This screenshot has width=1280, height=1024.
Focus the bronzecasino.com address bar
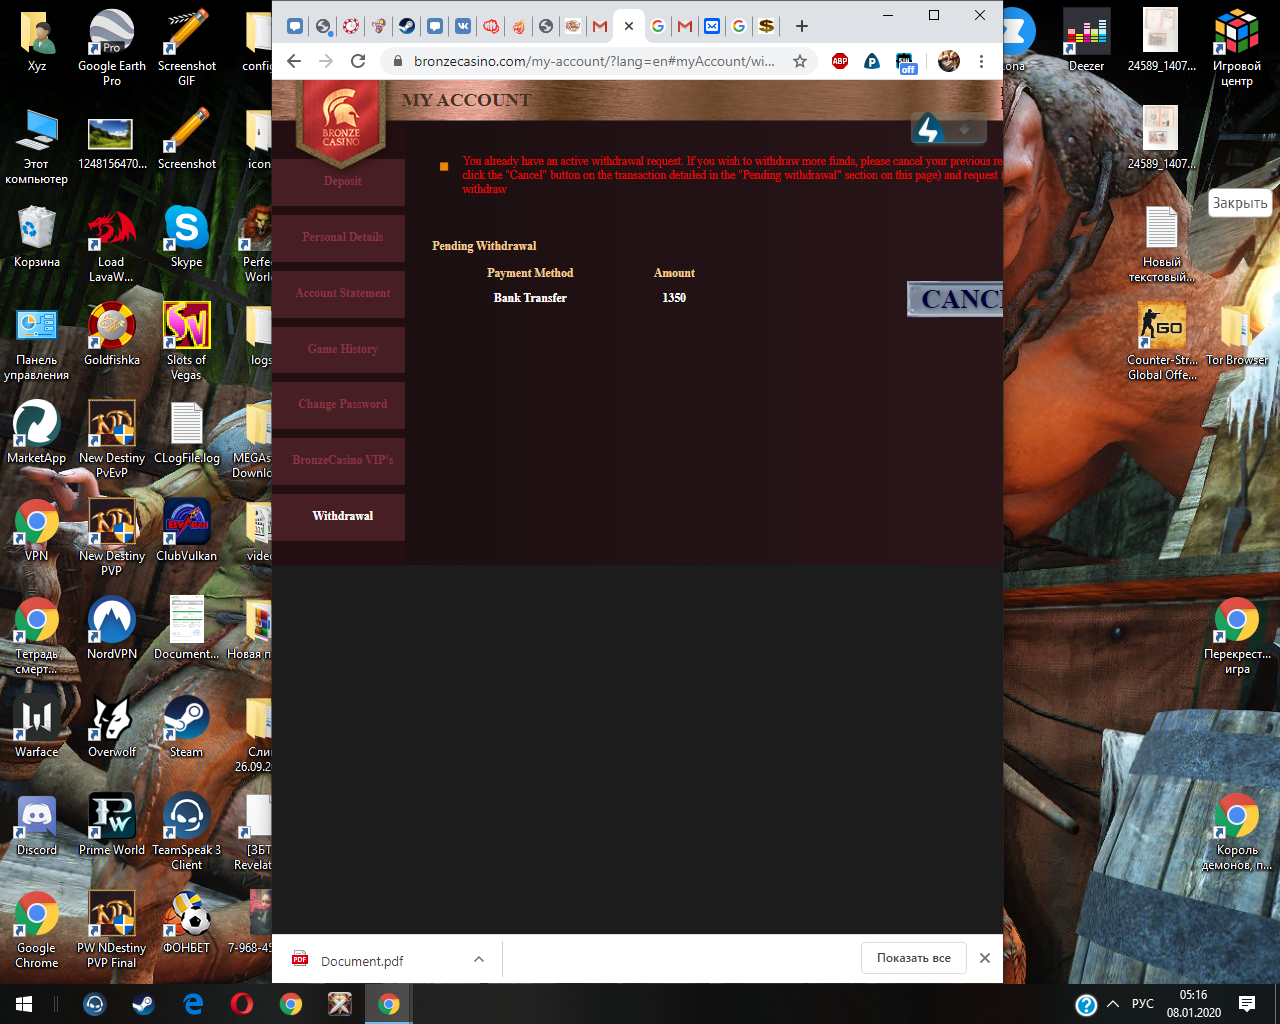594,61
